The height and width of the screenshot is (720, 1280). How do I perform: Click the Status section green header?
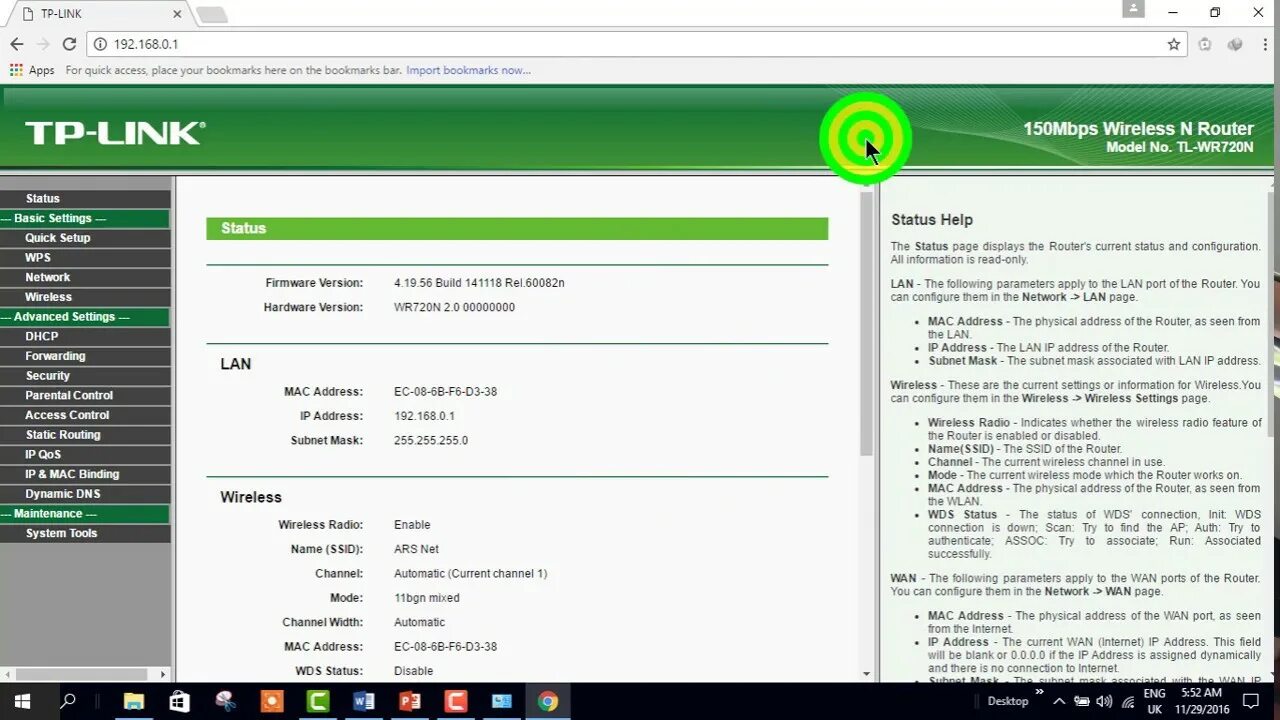pyautogui.click(x=517, y=228)
